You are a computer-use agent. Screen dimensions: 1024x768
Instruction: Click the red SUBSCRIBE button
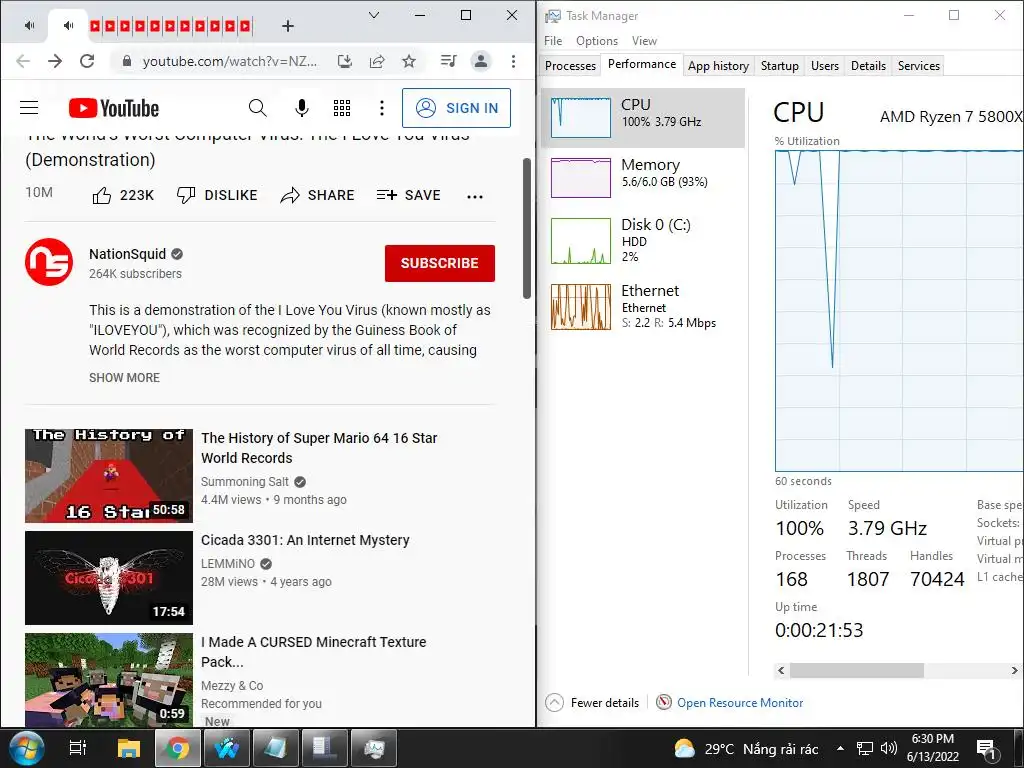click(440, 263)
